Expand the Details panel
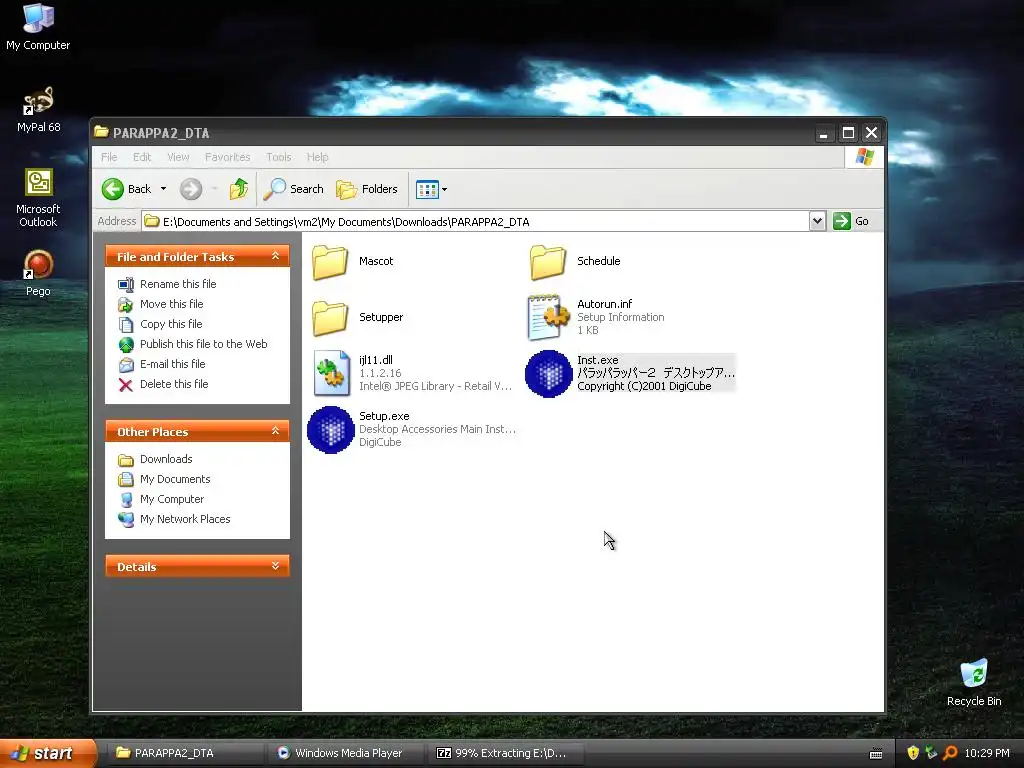 [276, 566]
